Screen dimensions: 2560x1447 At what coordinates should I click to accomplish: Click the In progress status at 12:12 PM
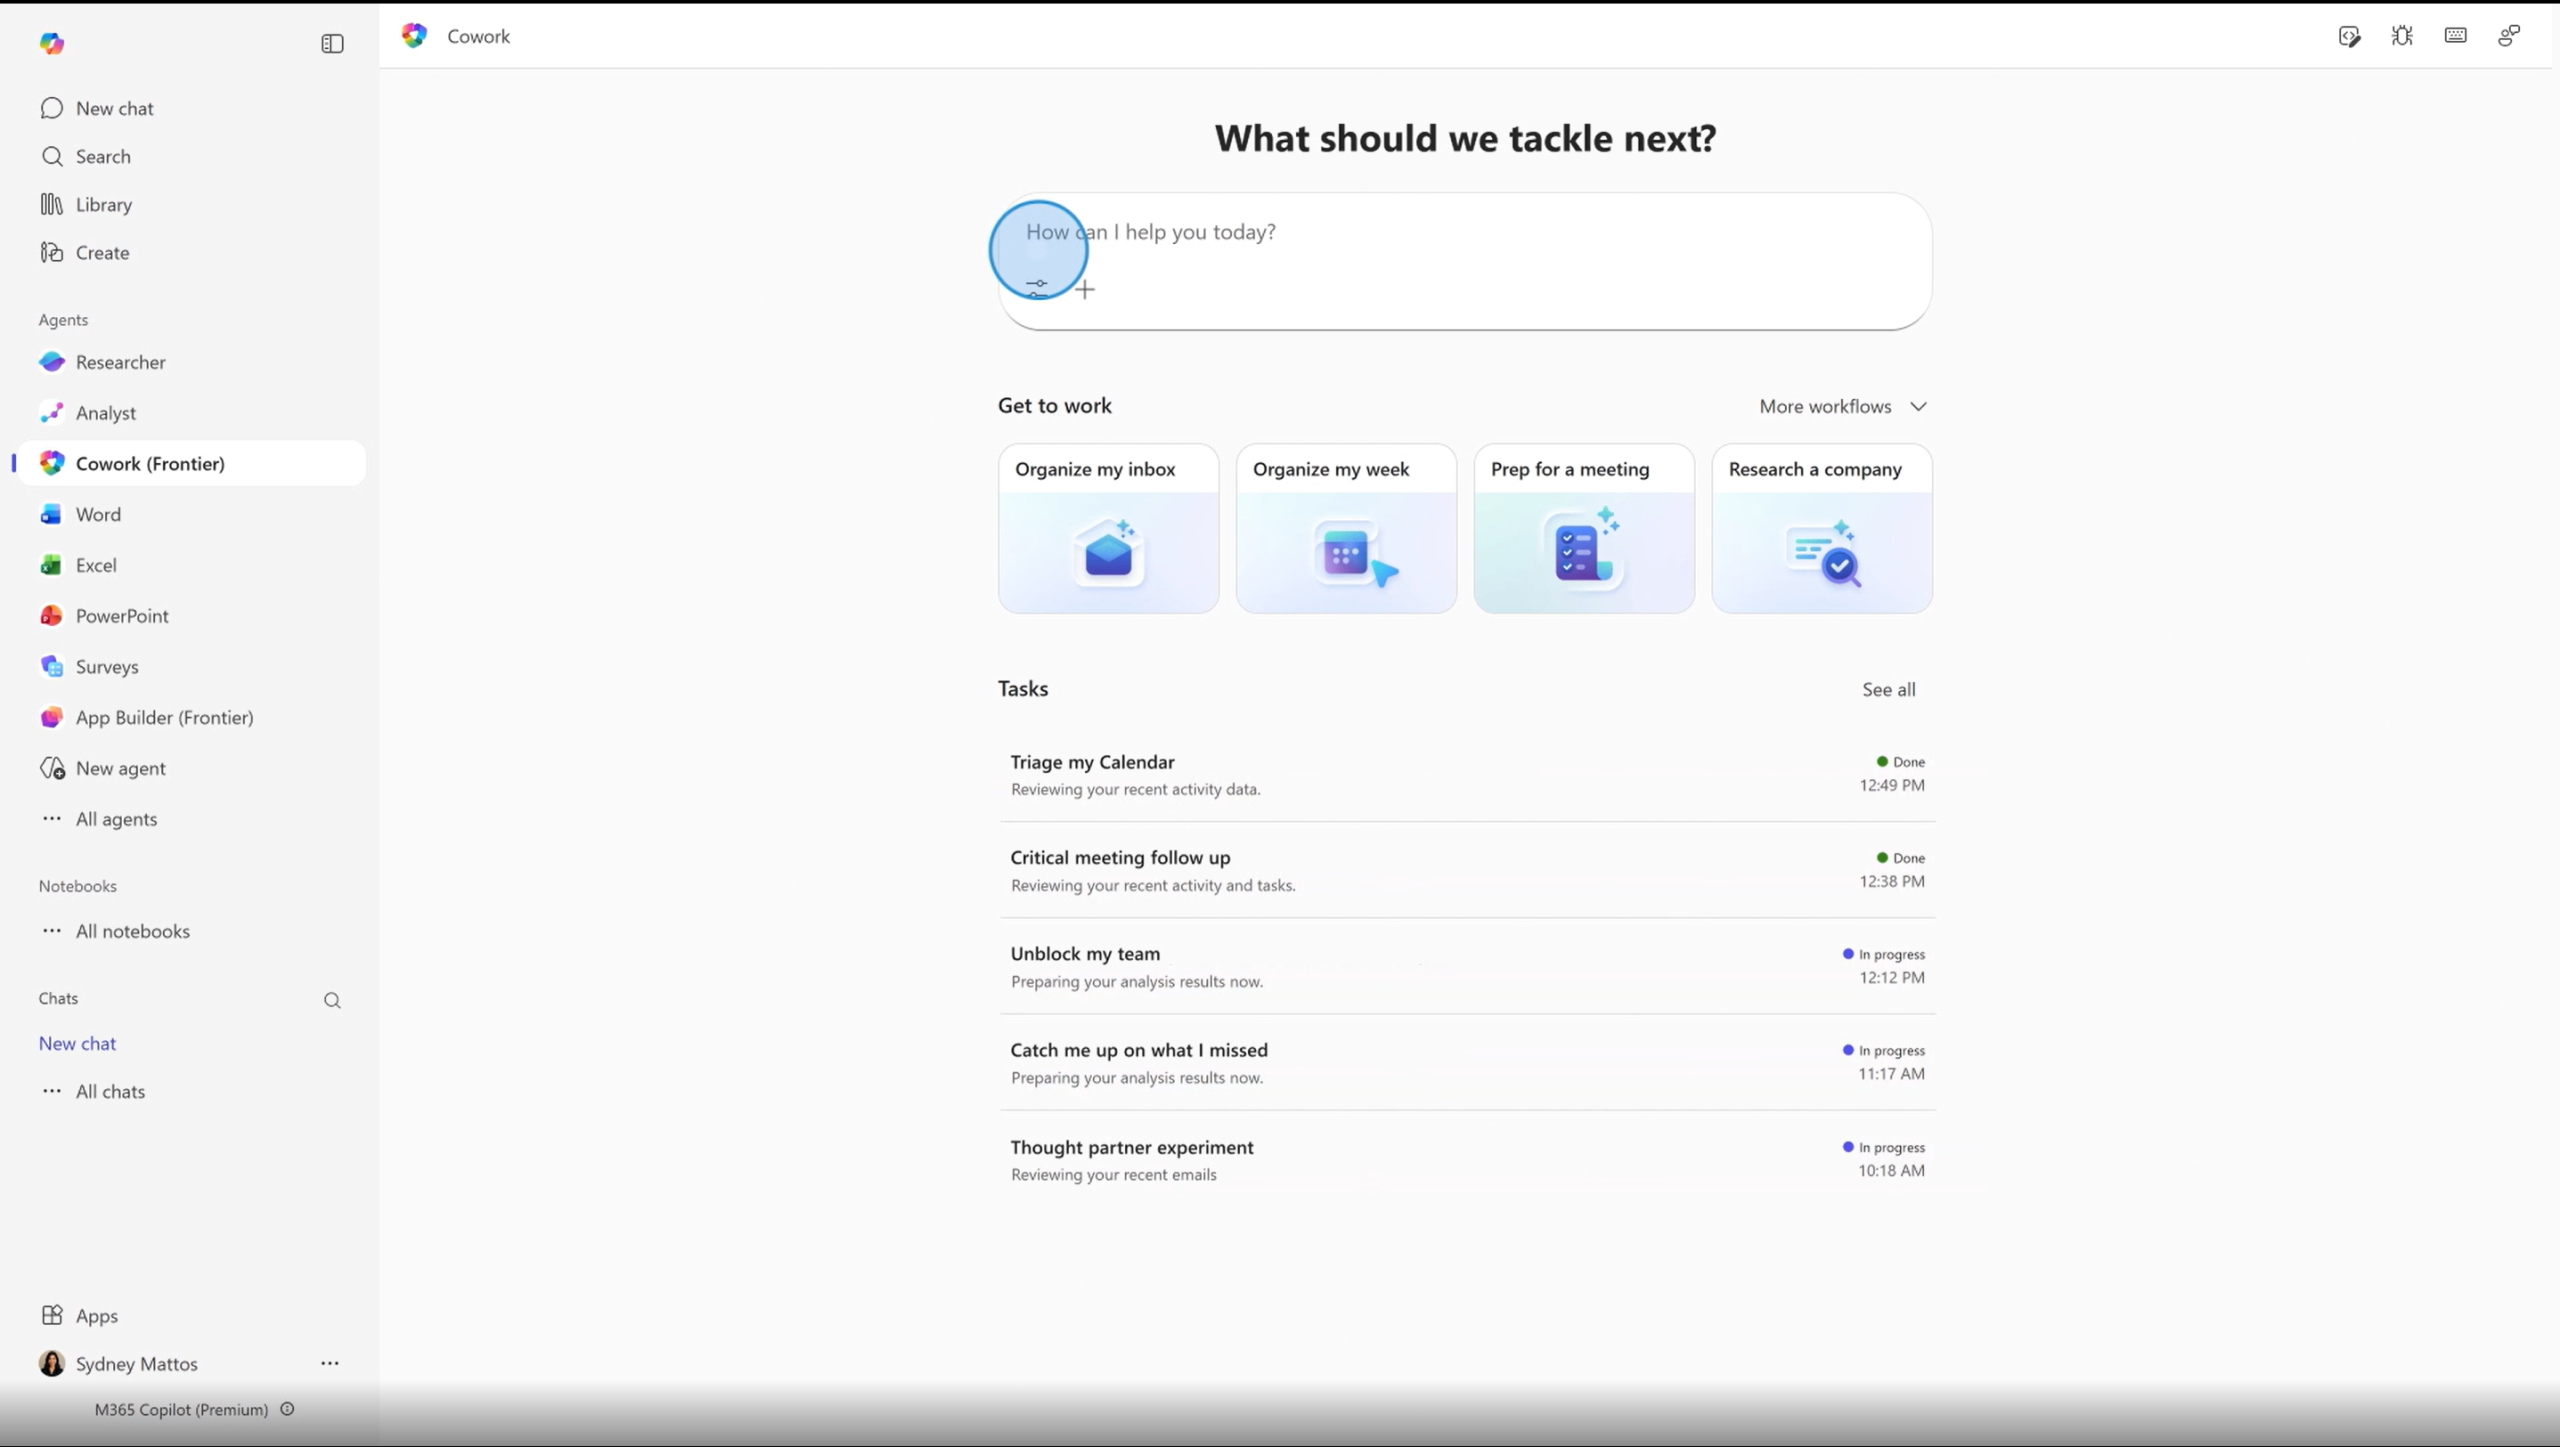coord(1883,954)
